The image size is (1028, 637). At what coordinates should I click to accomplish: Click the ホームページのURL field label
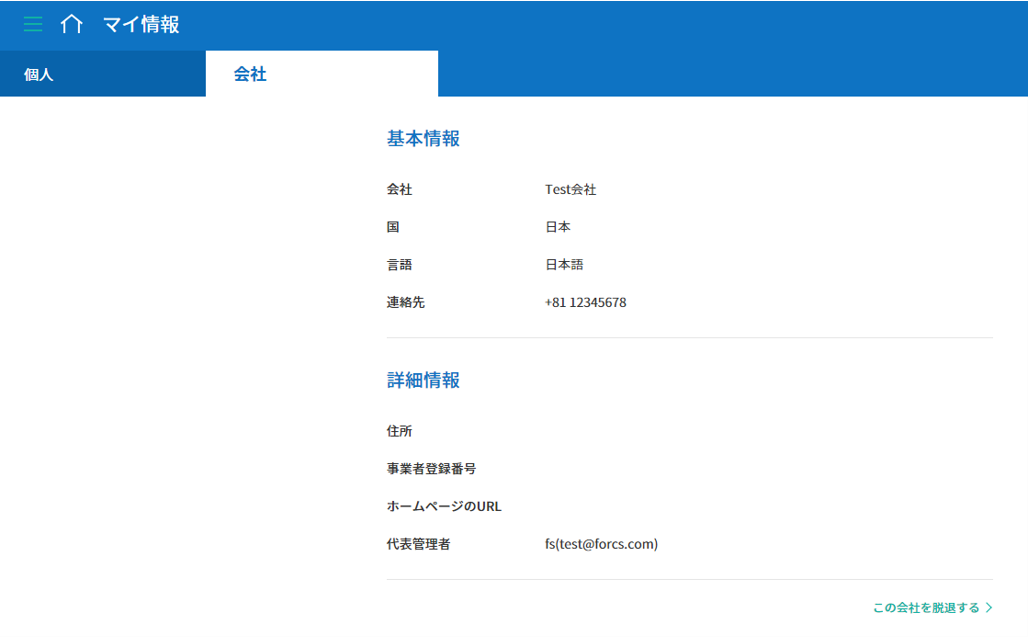[x=444, y=506]
